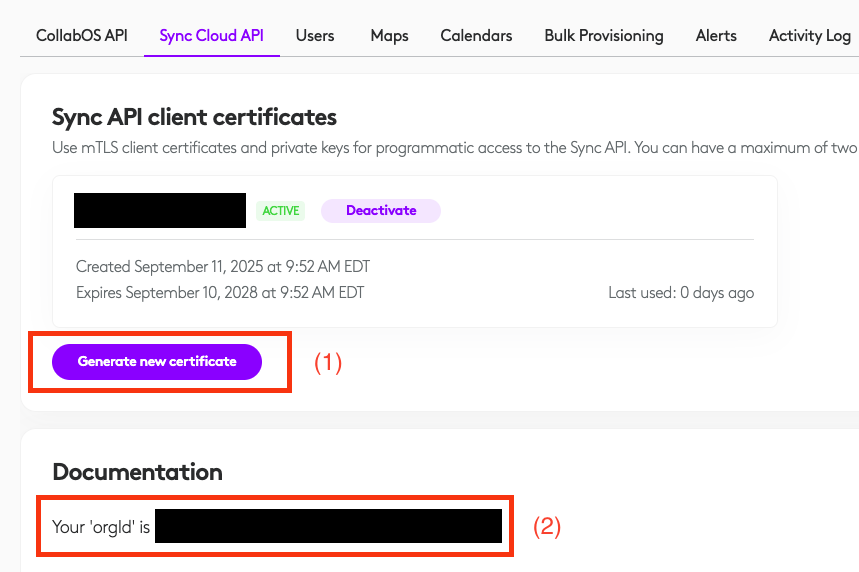This screenshot has height=572, width=859.
Task: Open the Calendars tab
Action: 476,36
